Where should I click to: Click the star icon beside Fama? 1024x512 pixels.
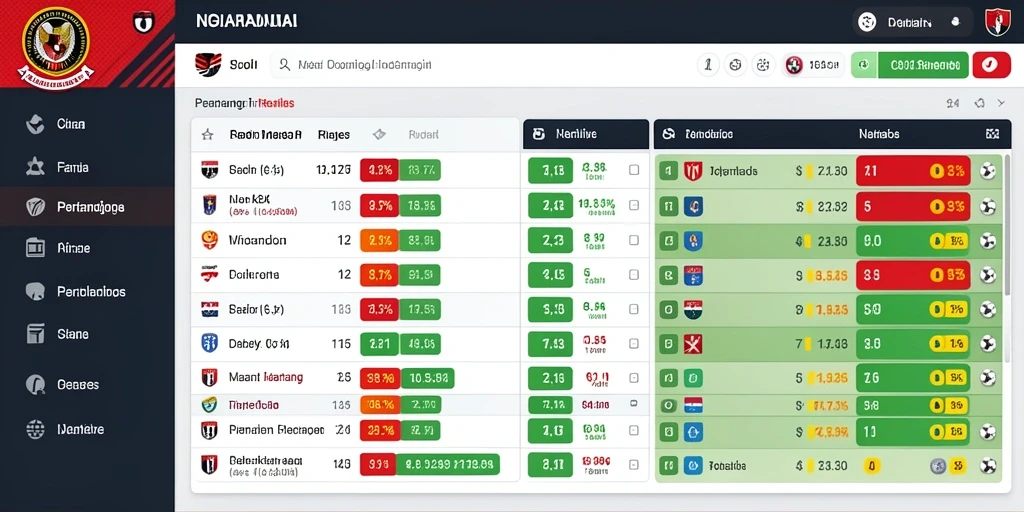point(35,167)
